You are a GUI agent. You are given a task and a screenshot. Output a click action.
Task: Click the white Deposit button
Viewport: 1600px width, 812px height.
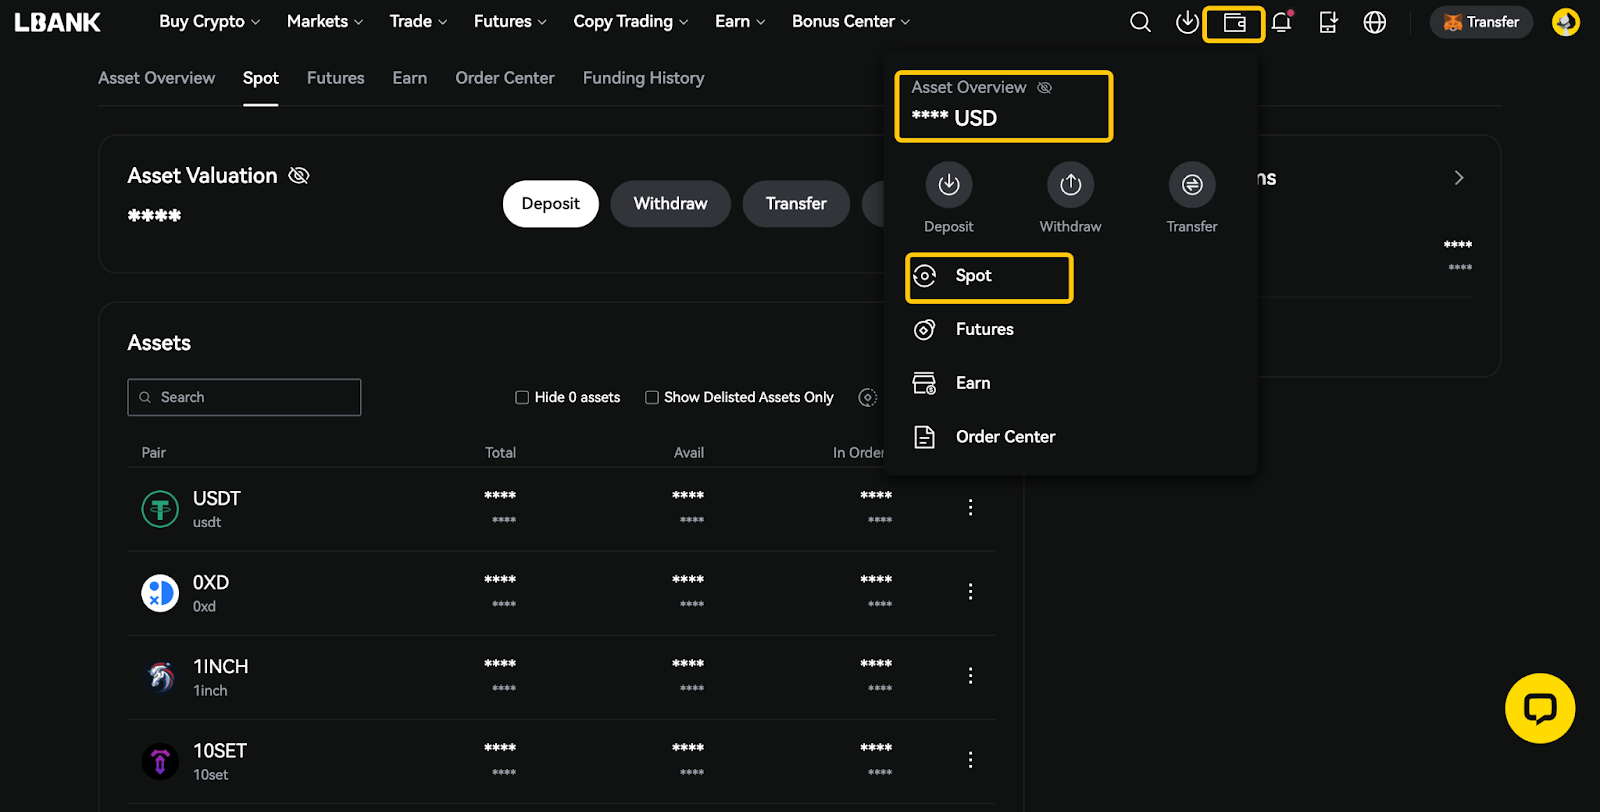coord(551,204)
